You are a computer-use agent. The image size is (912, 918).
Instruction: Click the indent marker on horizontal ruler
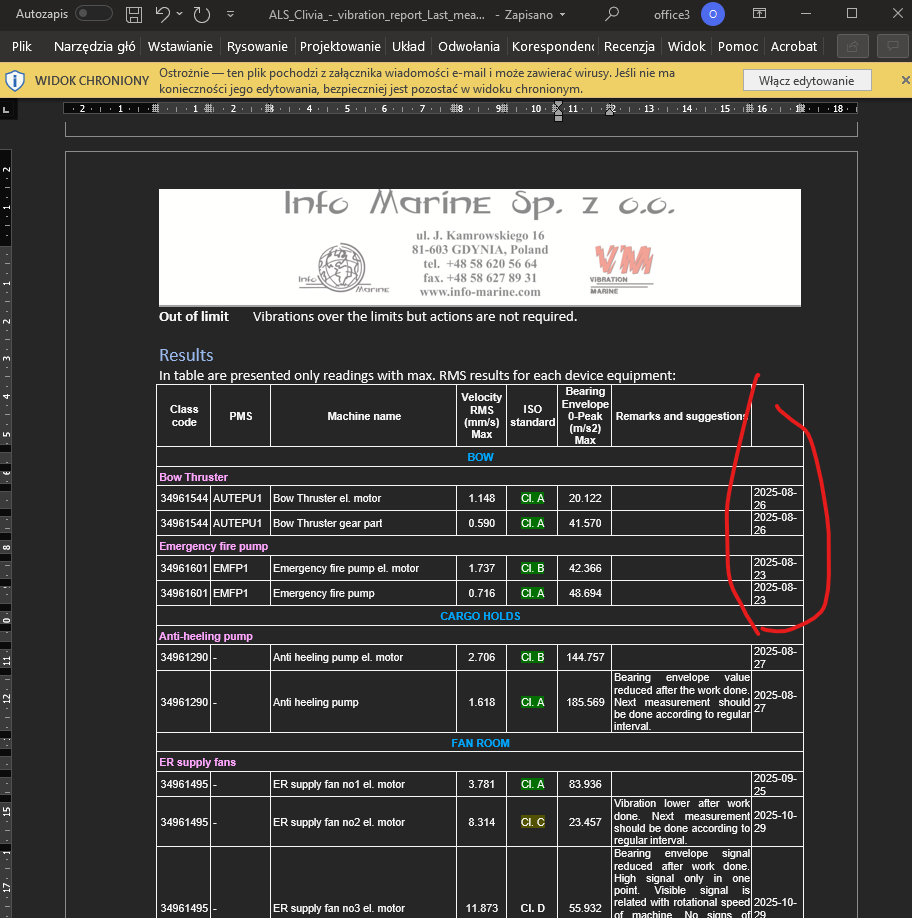tap(558, 108)
